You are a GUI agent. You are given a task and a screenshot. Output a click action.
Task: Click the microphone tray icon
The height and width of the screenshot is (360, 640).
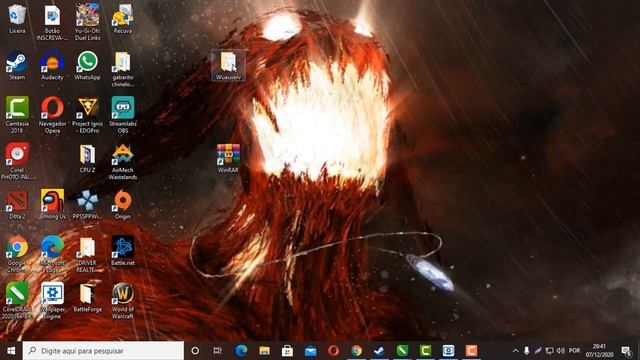[527, 351]
